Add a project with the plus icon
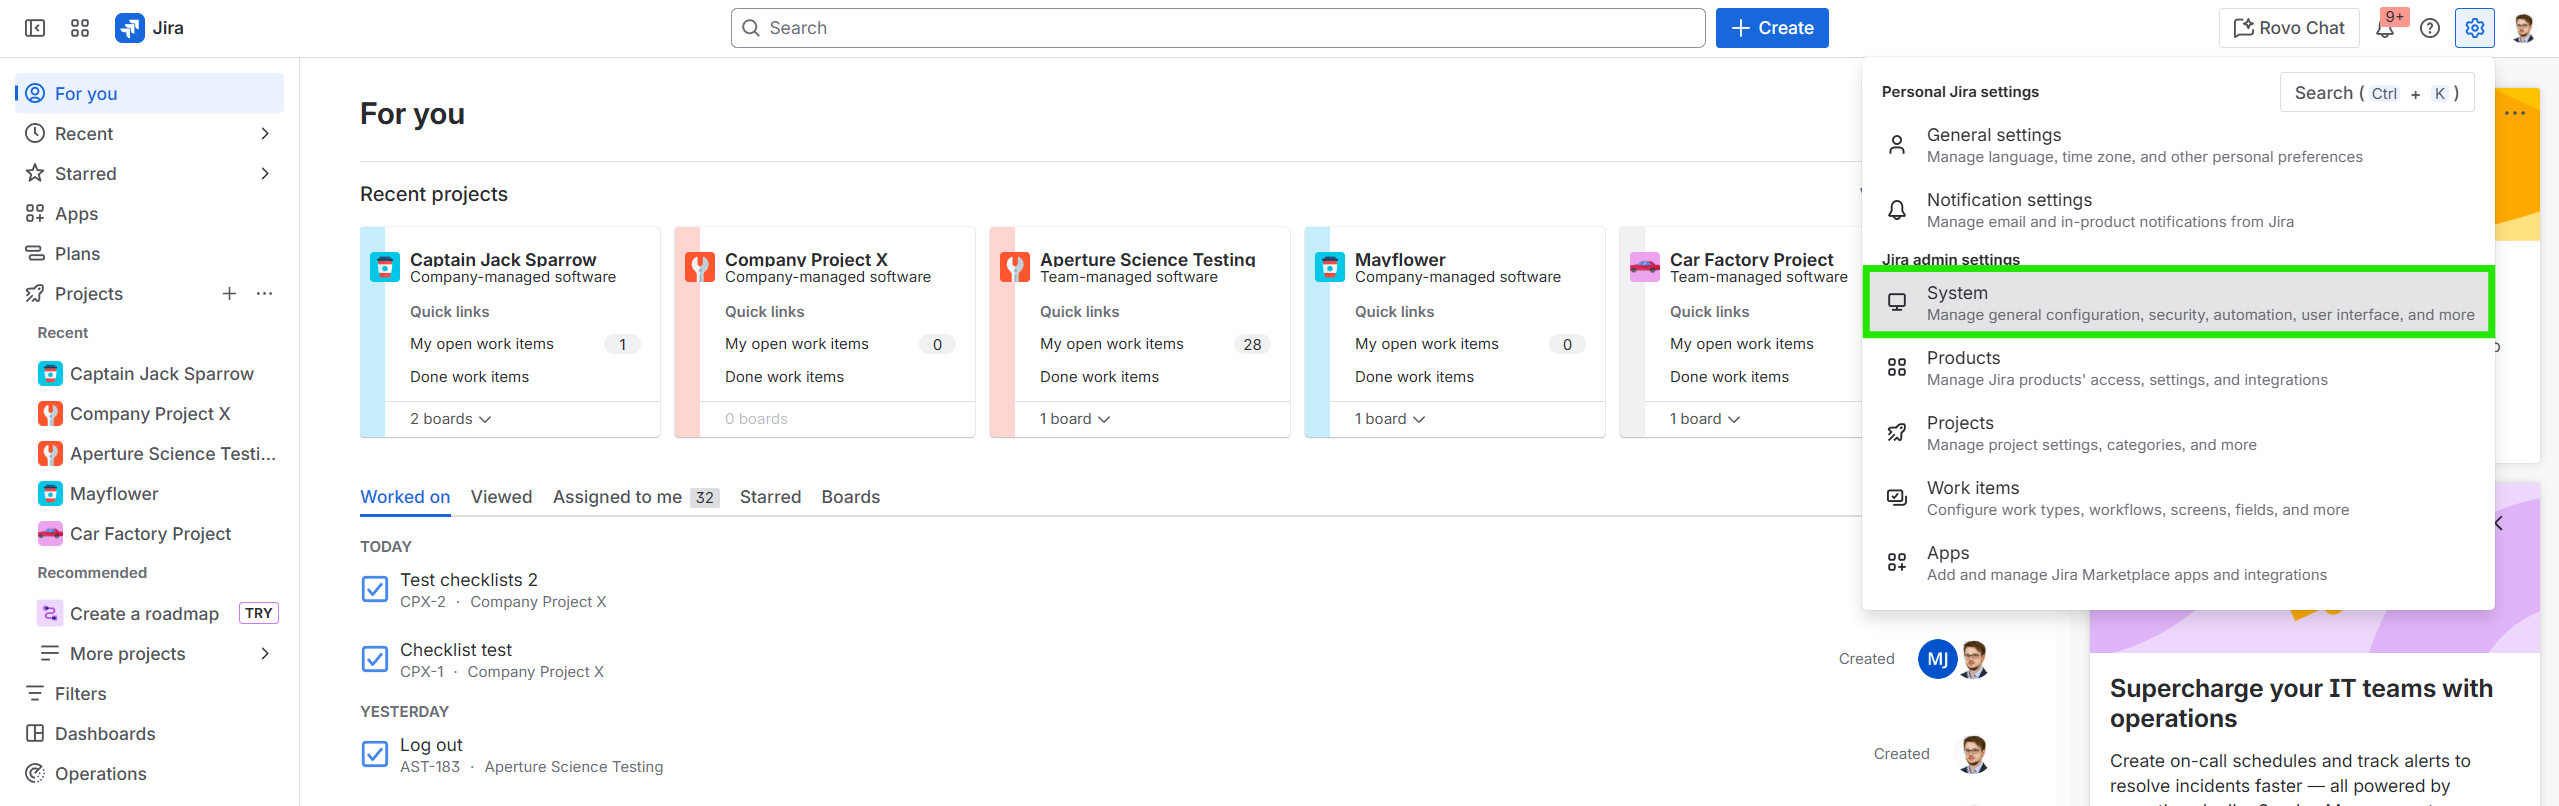2559x806 pixels. 229,293
